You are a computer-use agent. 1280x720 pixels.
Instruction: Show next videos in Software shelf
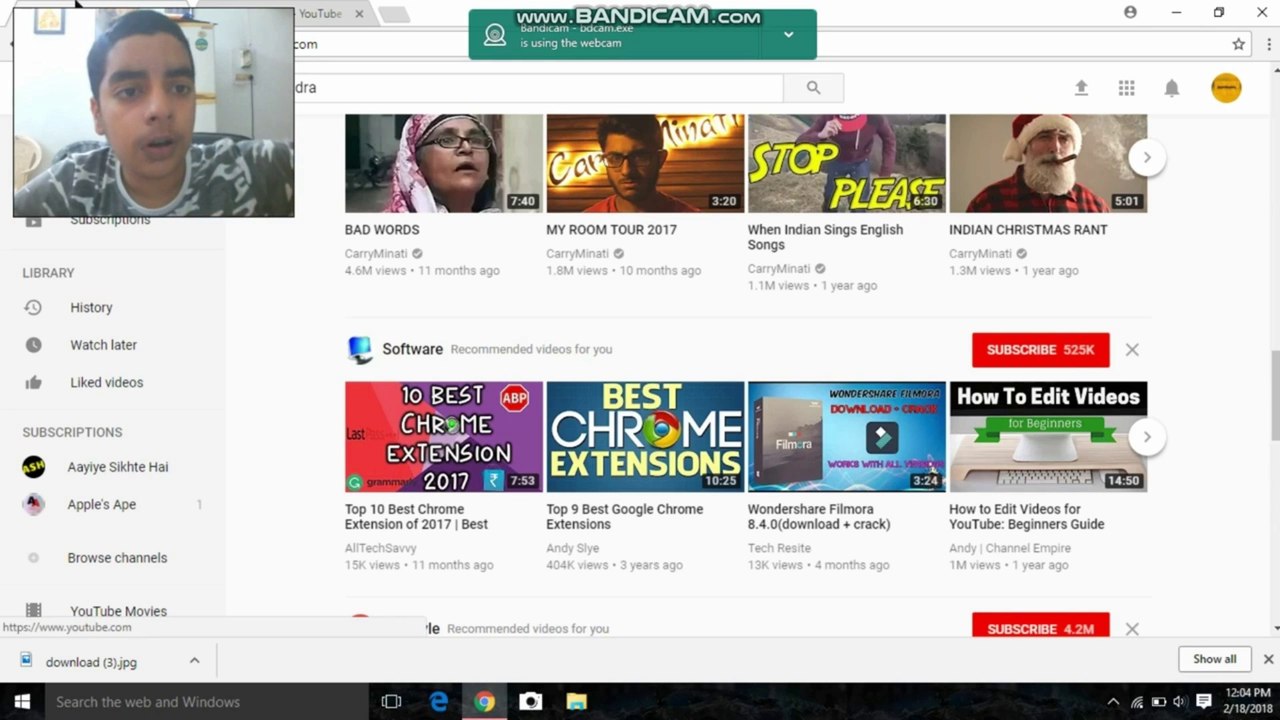[x=1147, y=437]
